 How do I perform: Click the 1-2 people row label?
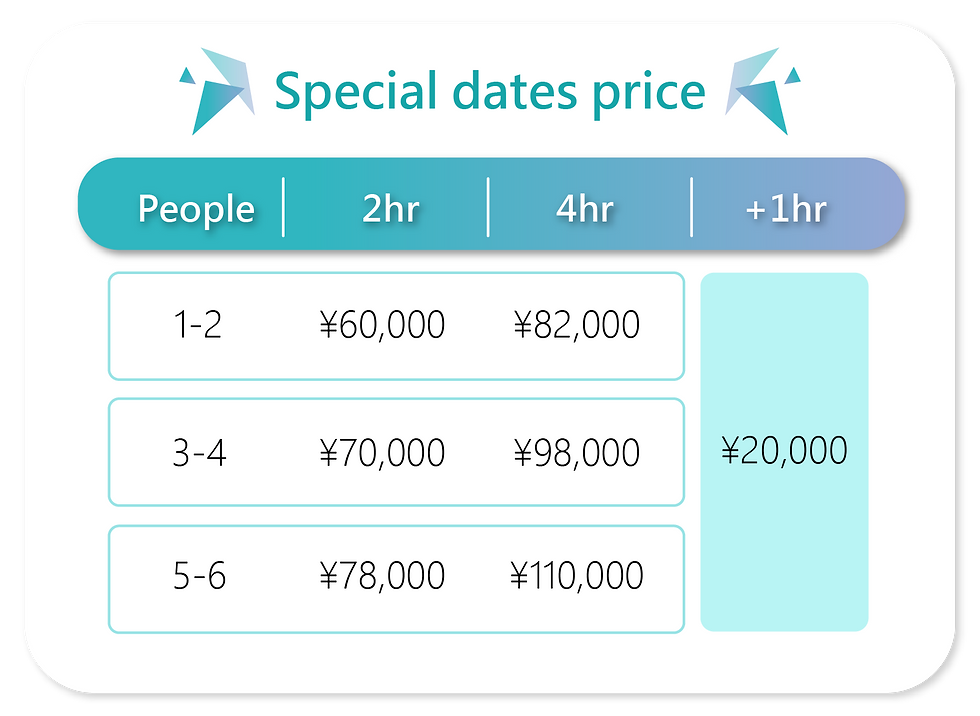197,325
